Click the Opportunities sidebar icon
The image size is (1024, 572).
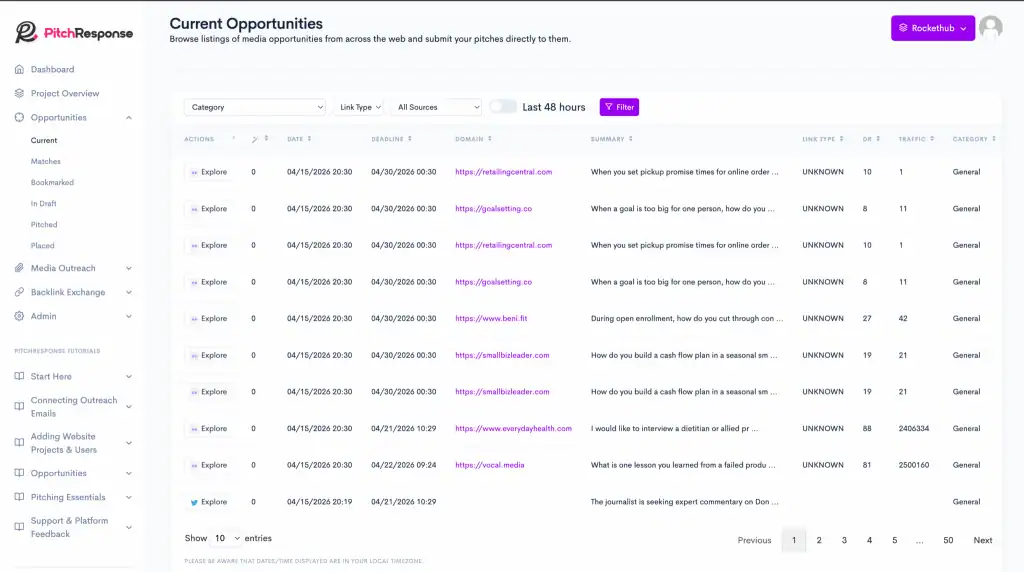coord(19,118)
